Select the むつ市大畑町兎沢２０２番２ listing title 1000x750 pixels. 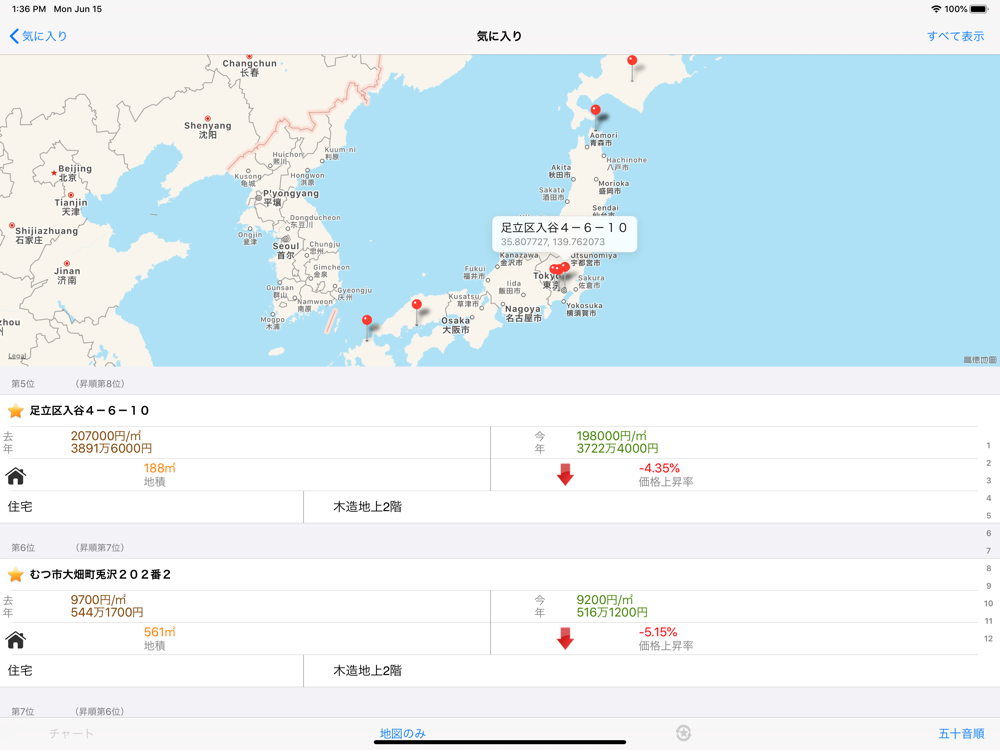click(100, 575)
